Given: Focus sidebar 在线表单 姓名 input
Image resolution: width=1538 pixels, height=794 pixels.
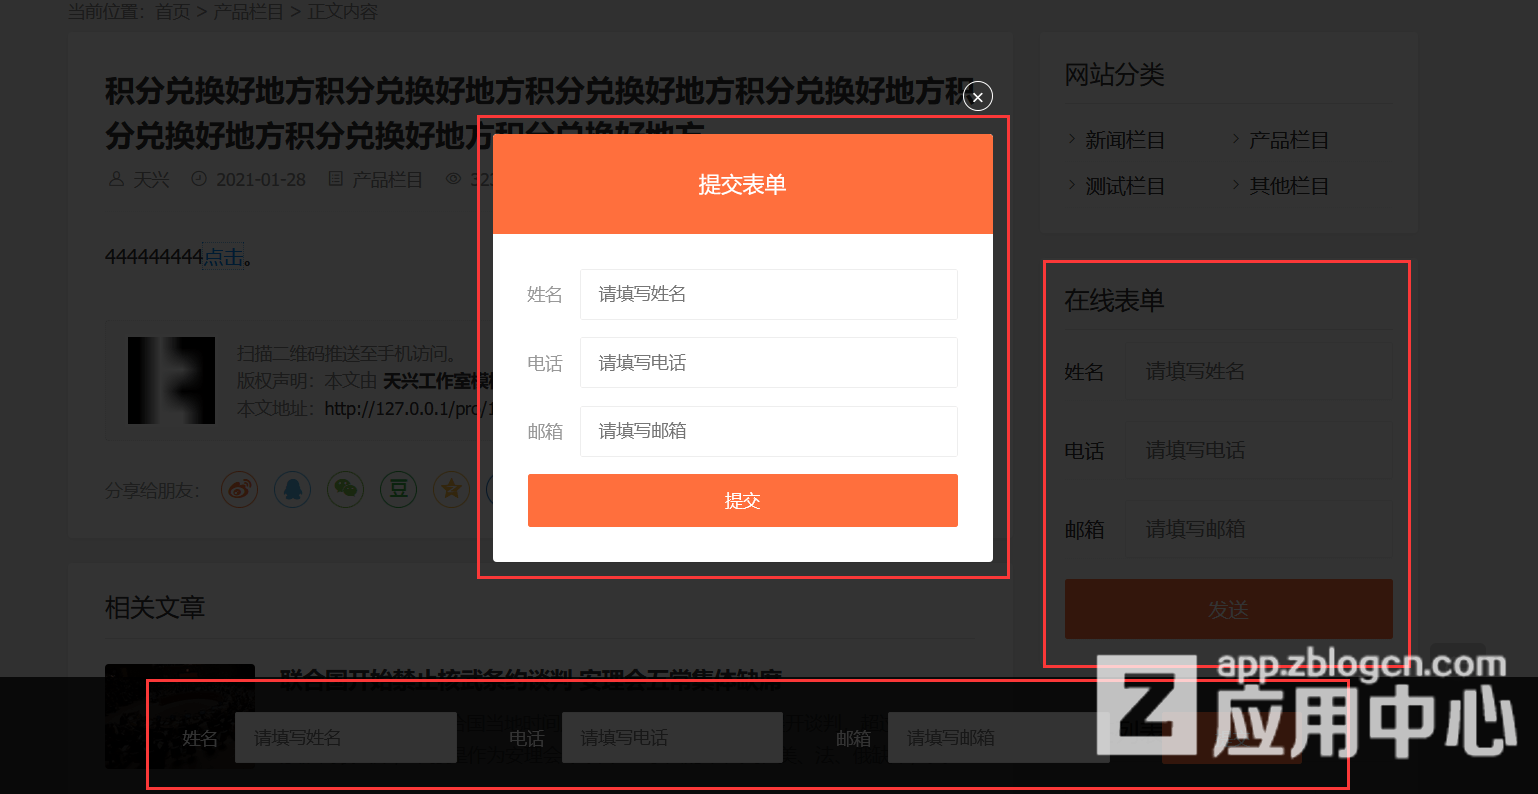Looking at the screenshot, I should click(x=1260, y=372).
